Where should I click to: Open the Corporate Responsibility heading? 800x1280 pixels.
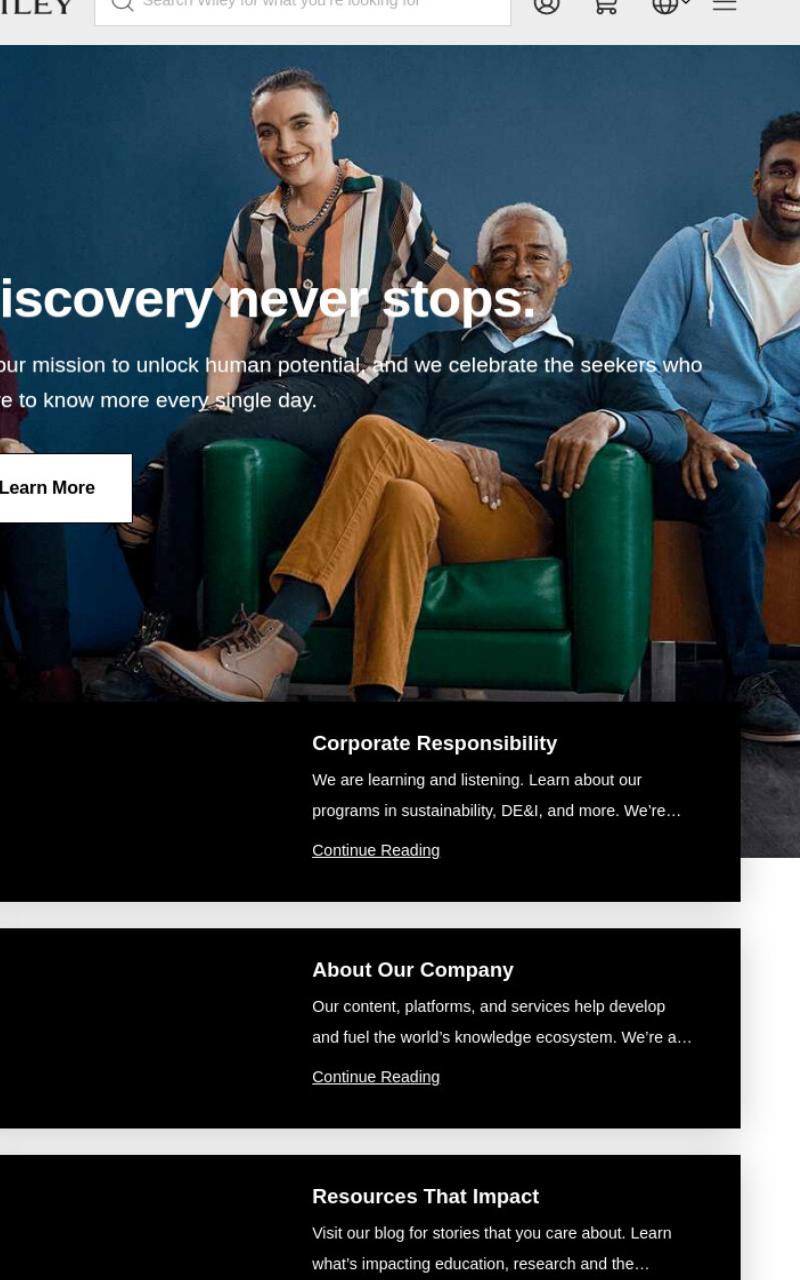click(x=434, y=743)
